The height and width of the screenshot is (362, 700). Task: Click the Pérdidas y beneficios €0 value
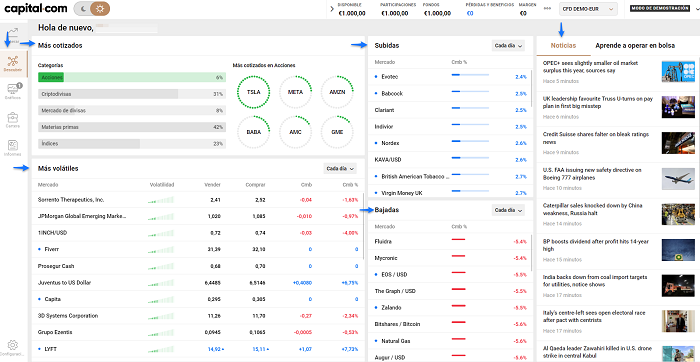point(470,13)
